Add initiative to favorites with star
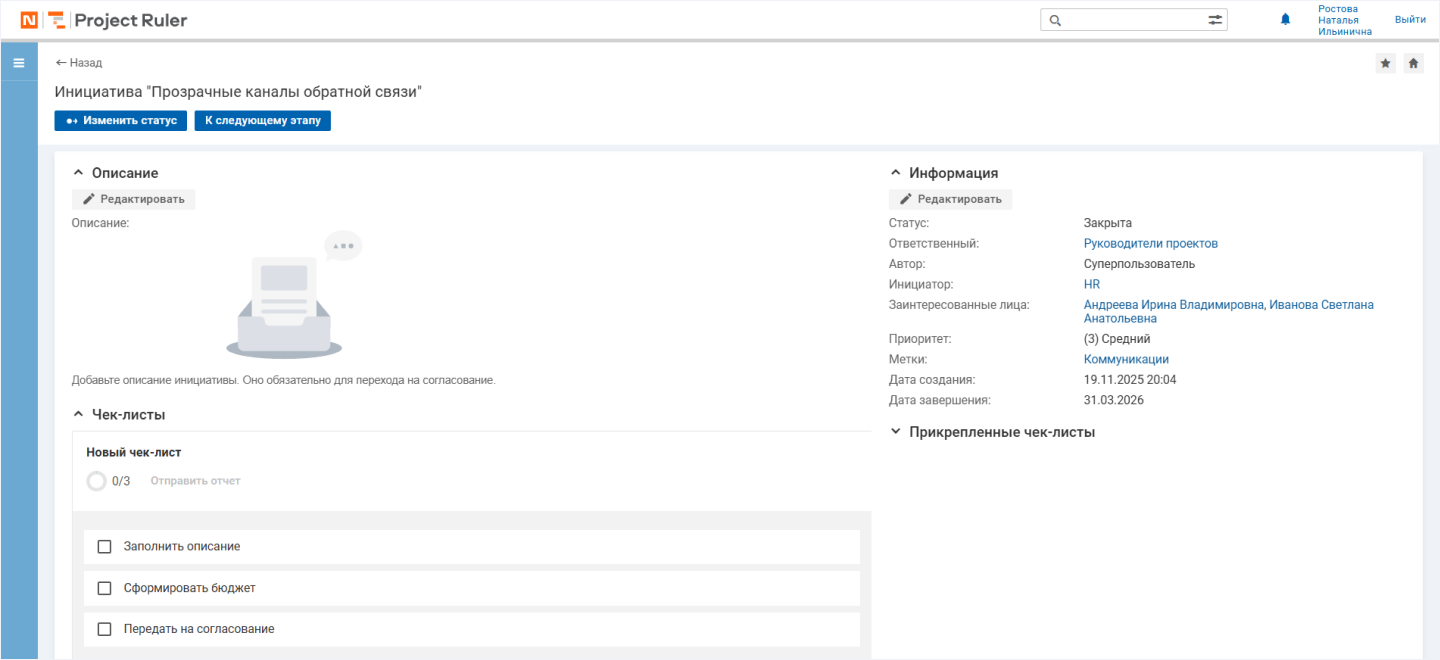The width and height of the screenshot is (1440, 660). (x=1385, y=63)
